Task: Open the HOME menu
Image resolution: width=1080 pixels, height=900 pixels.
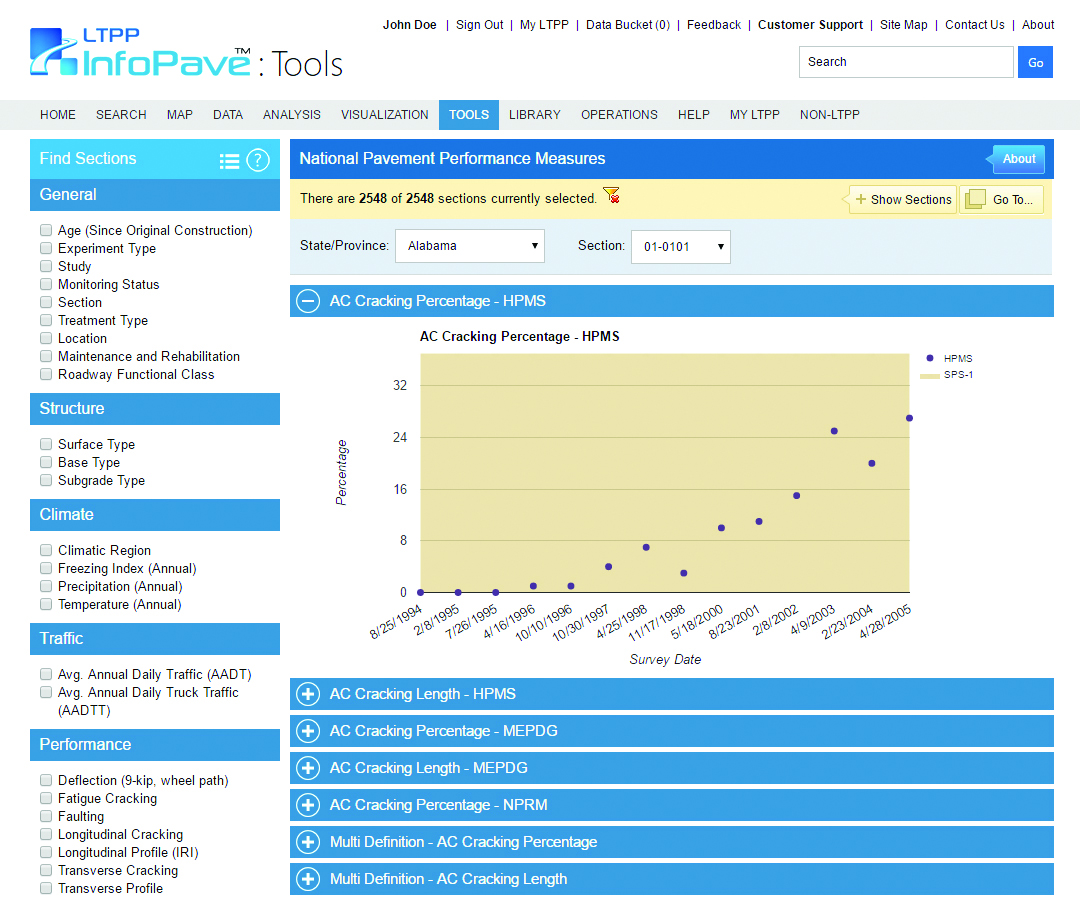Action: (58, 115)
